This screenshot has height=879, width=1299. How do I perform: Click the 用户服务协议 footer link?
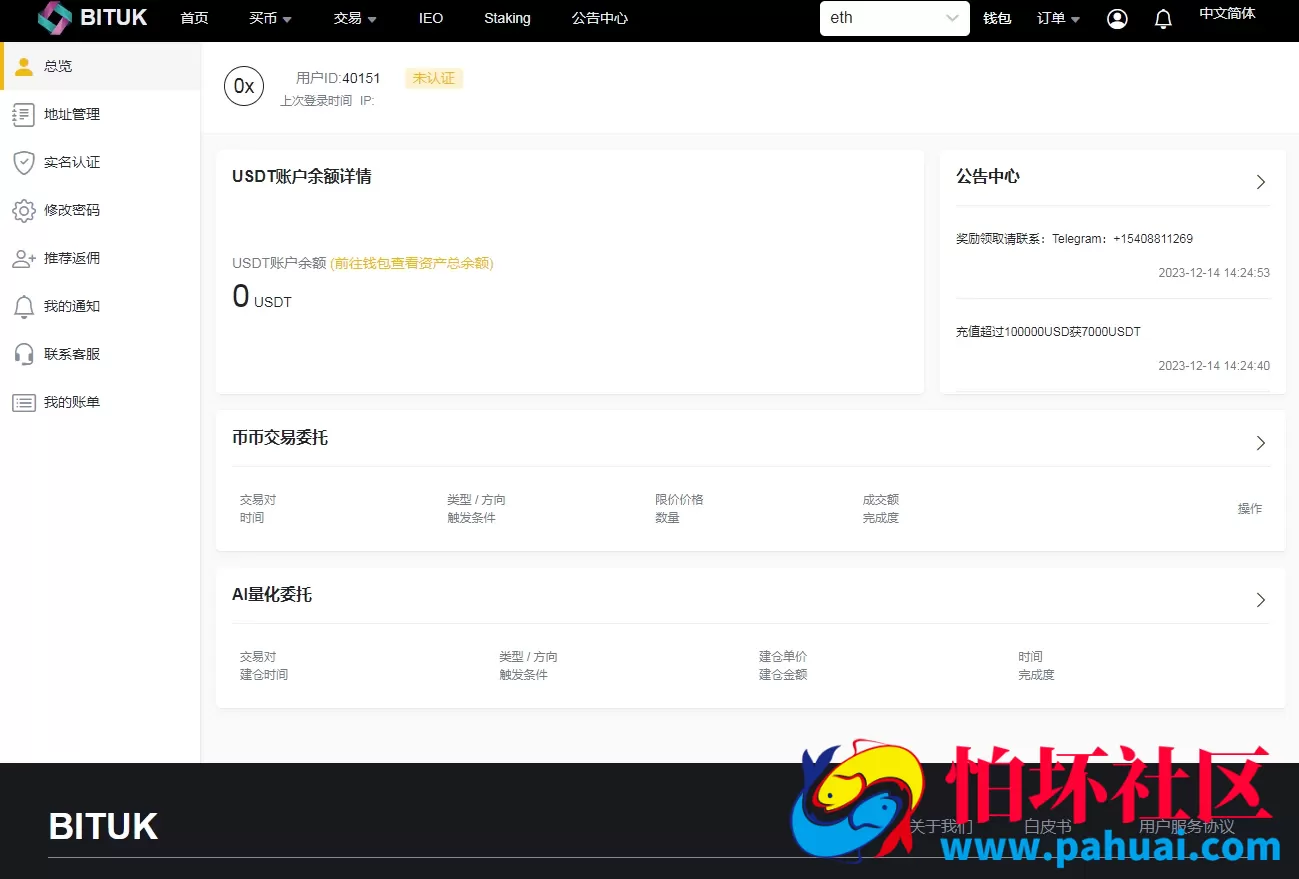(x=1187, y=827)
